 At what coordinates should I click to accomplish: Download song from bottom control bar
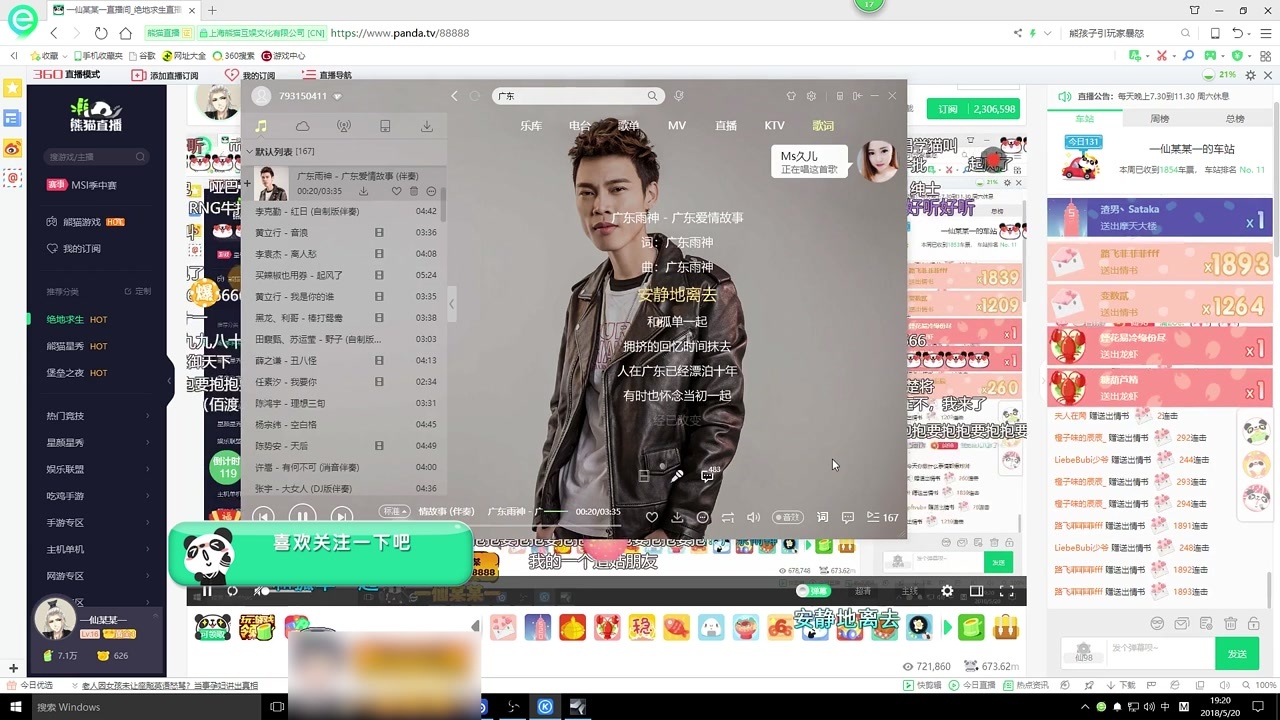pyautogui.click(x=677, y=517)
